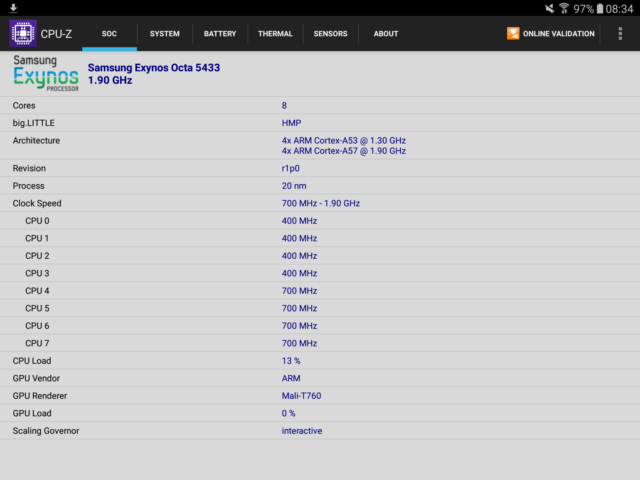The image size is (640, 480).
Task: Select CPU 3's 400 MHz value
Action: 299,273
